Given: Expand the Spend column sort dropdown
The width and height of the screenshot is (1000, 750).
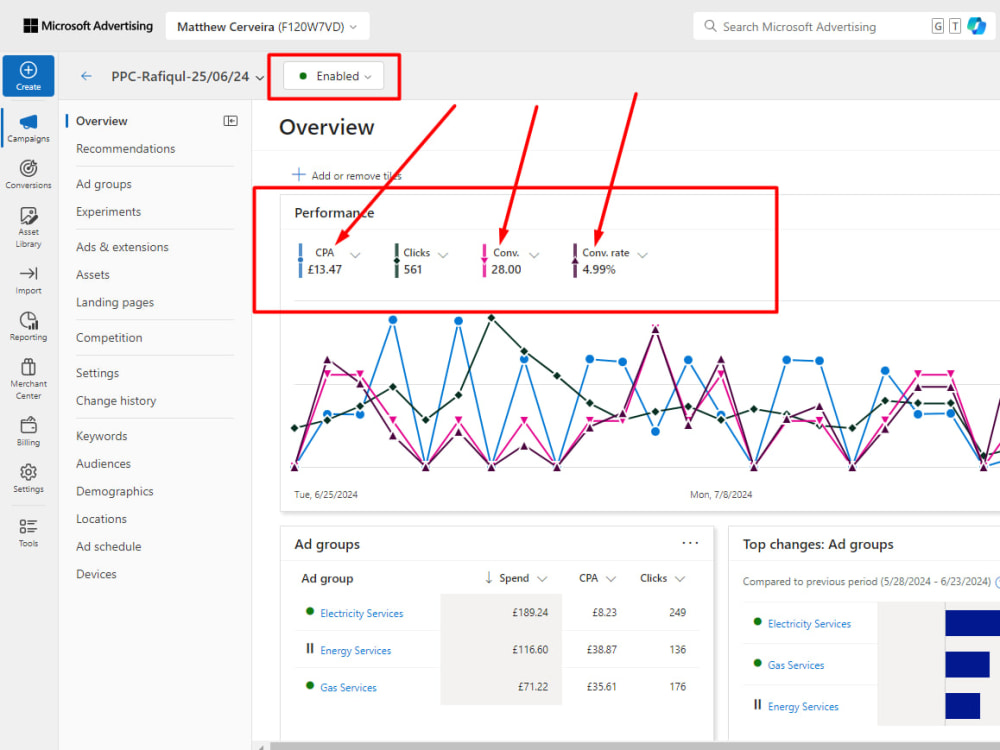Looking at the screenshot, I should [x=543, y=578].
